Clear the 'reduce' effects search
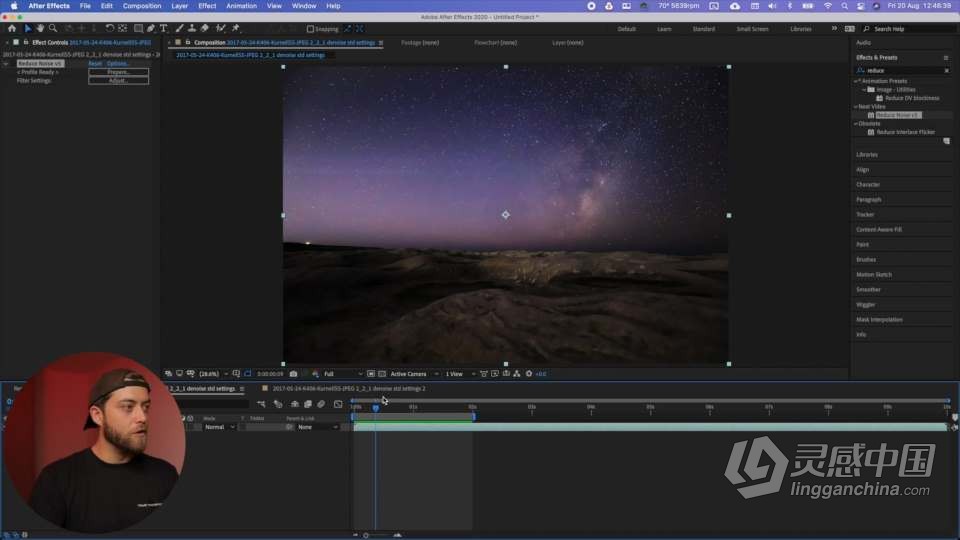The width and height of the screenshot is (960, 540). (947, 70)
